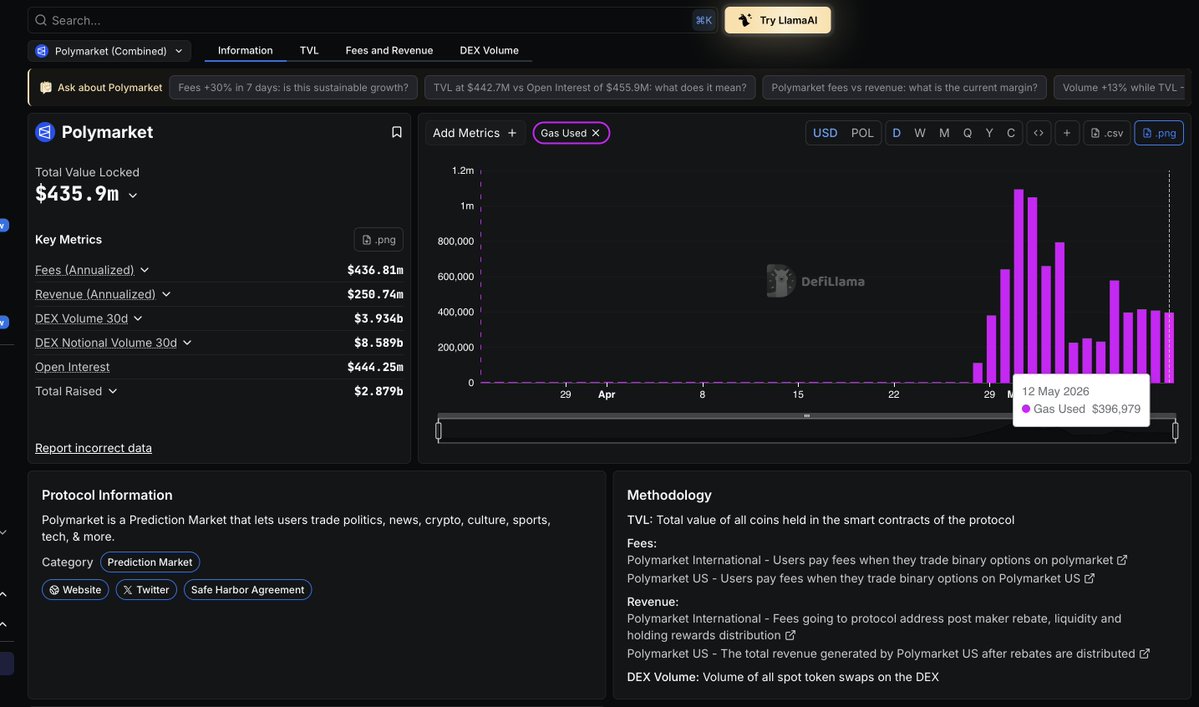
Task: Click the embed chart code icon
Action: [1038, 133]
